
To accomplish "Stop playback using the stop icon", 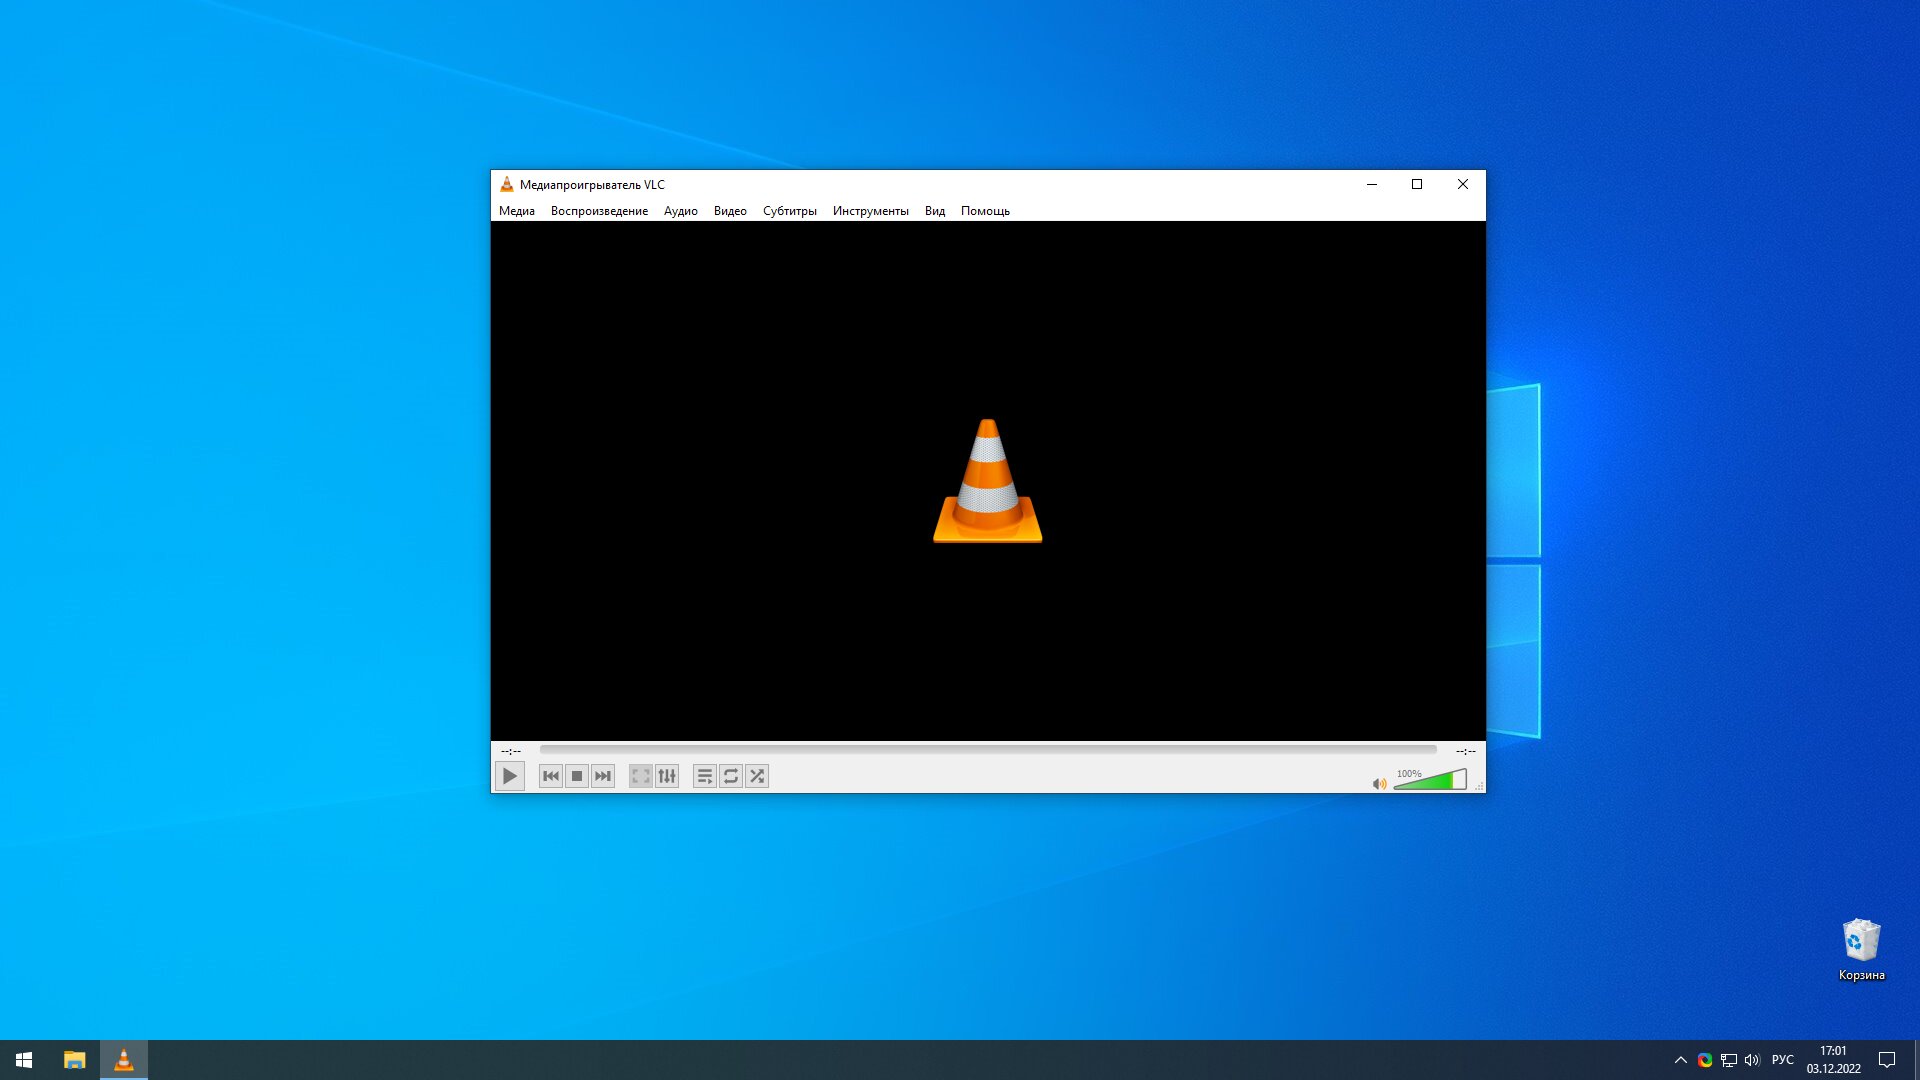I will tap(577, 776).
